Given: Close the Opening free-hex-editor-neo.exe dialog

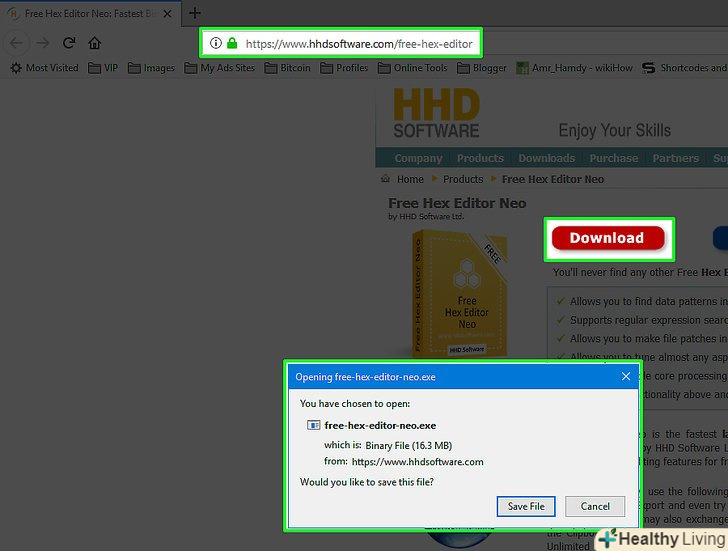Looking at the screenshot, I should click(x=626, y=376).
